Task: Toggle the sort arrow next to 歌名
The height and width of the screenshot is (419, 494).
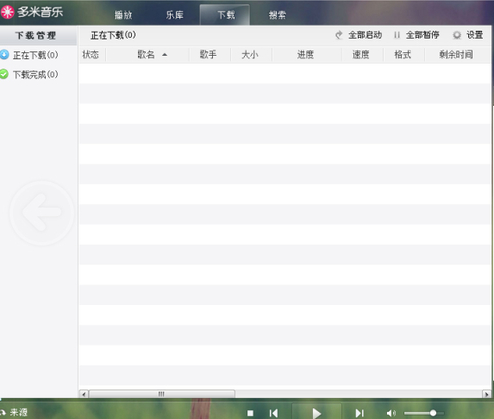Action: pos(165,55)
